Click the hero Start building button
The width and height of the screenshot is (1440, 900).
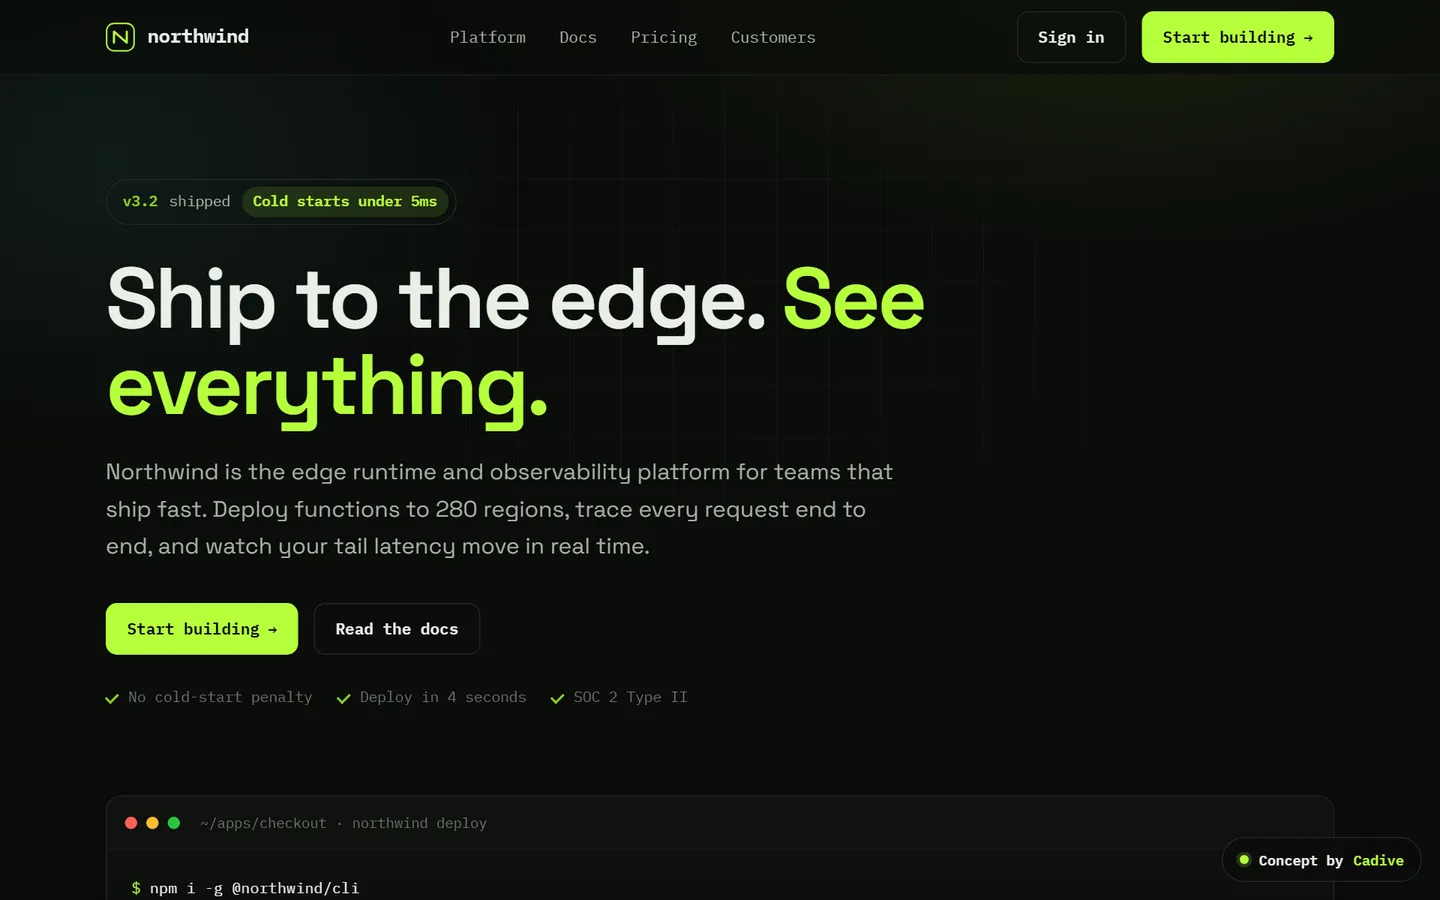click(202, 629)
